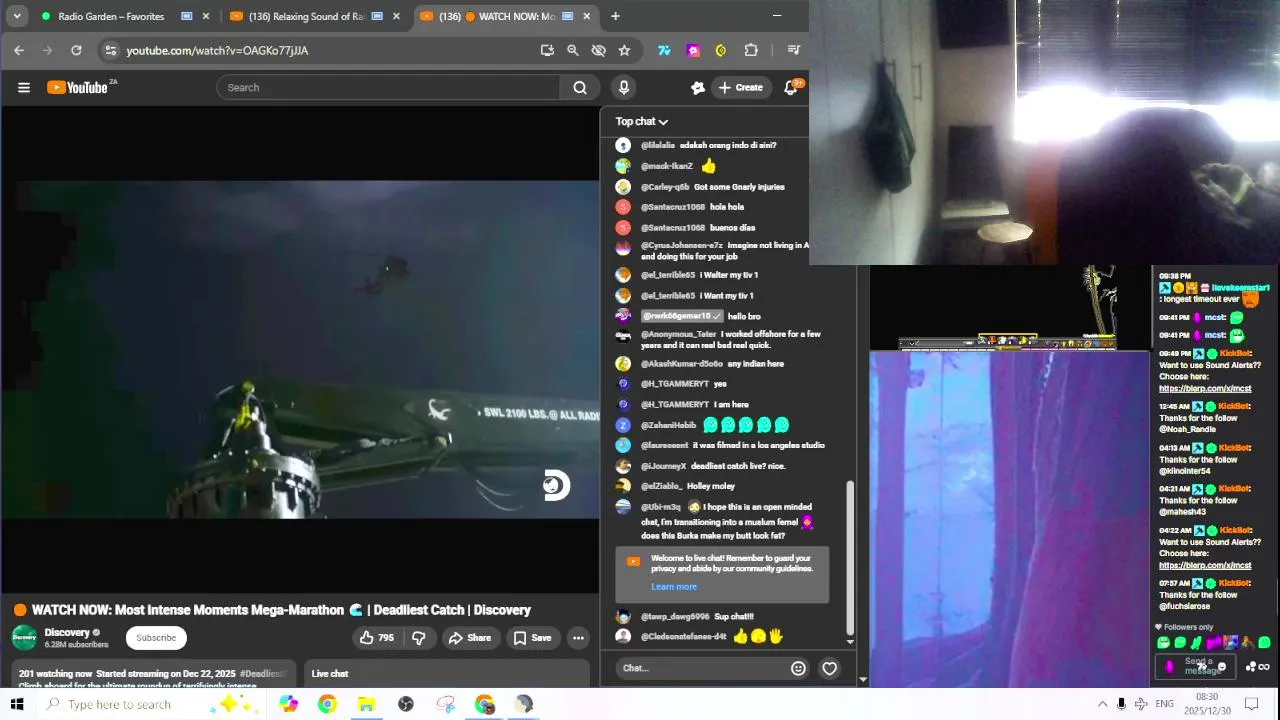The image size is (1280, 720).
Task: Click the Discovery channel name link
Action: (x=67, y=632)
